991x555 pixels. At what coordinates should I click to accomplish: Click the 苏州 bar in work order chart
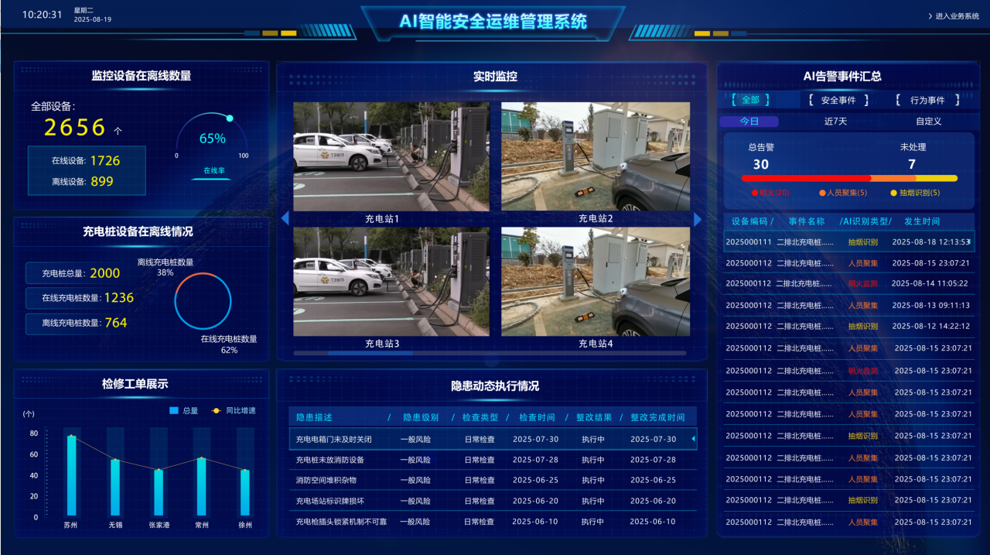tap(71, 475)
